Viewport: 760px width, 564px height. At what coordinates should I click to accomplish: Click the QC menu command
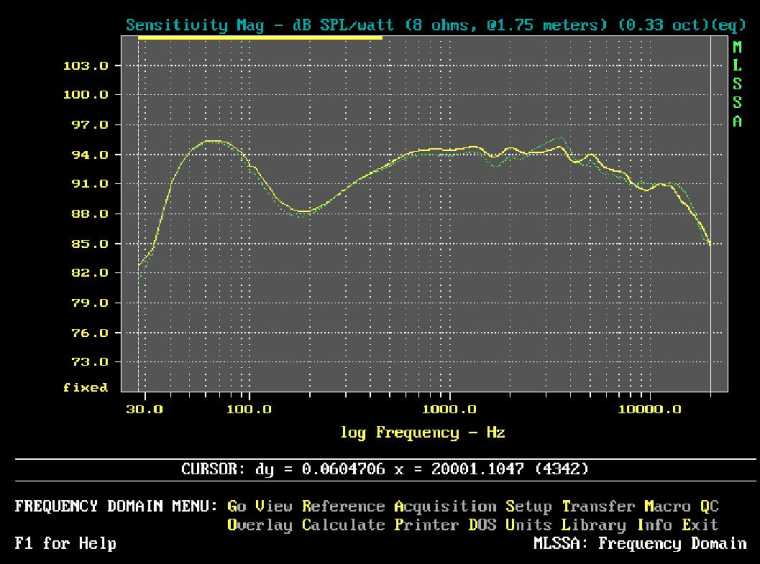click(x=708, y=507)
